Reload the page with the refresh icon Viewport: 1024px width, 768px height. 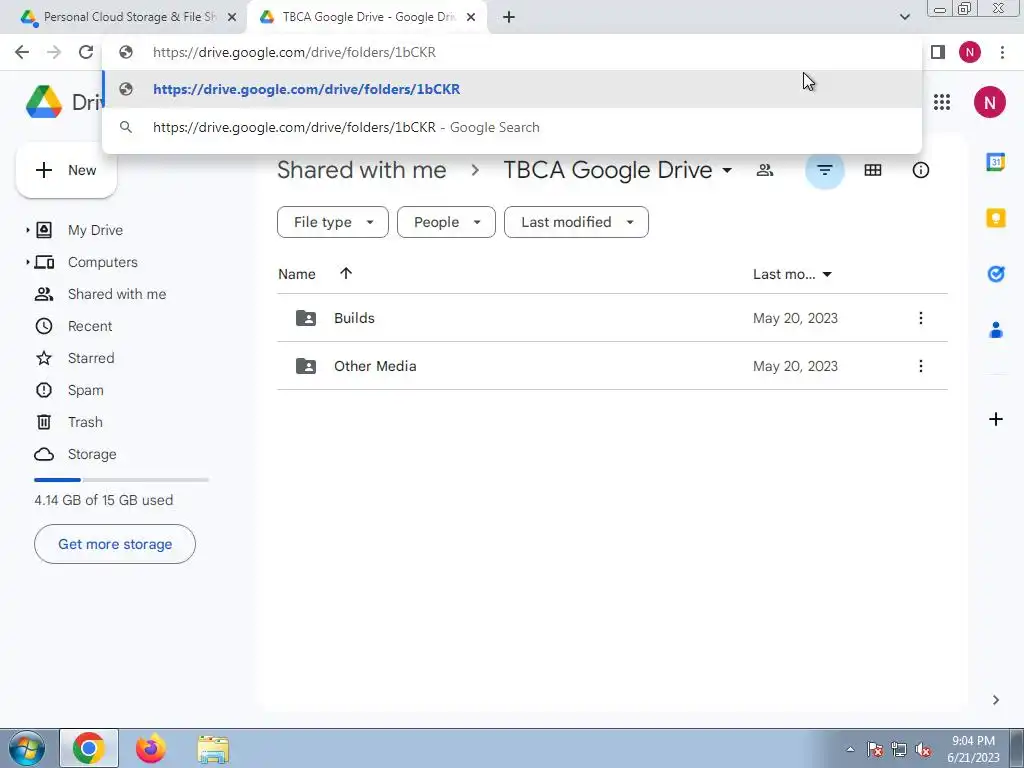pos(86,52)
